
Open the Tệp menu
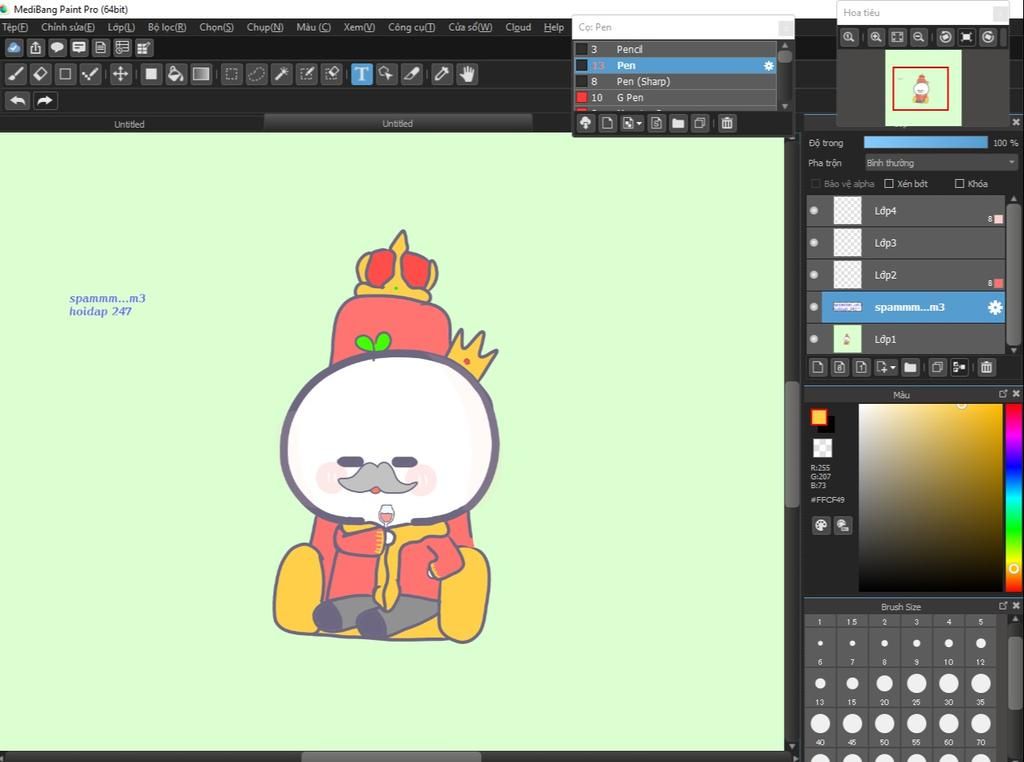pos(15,27)
